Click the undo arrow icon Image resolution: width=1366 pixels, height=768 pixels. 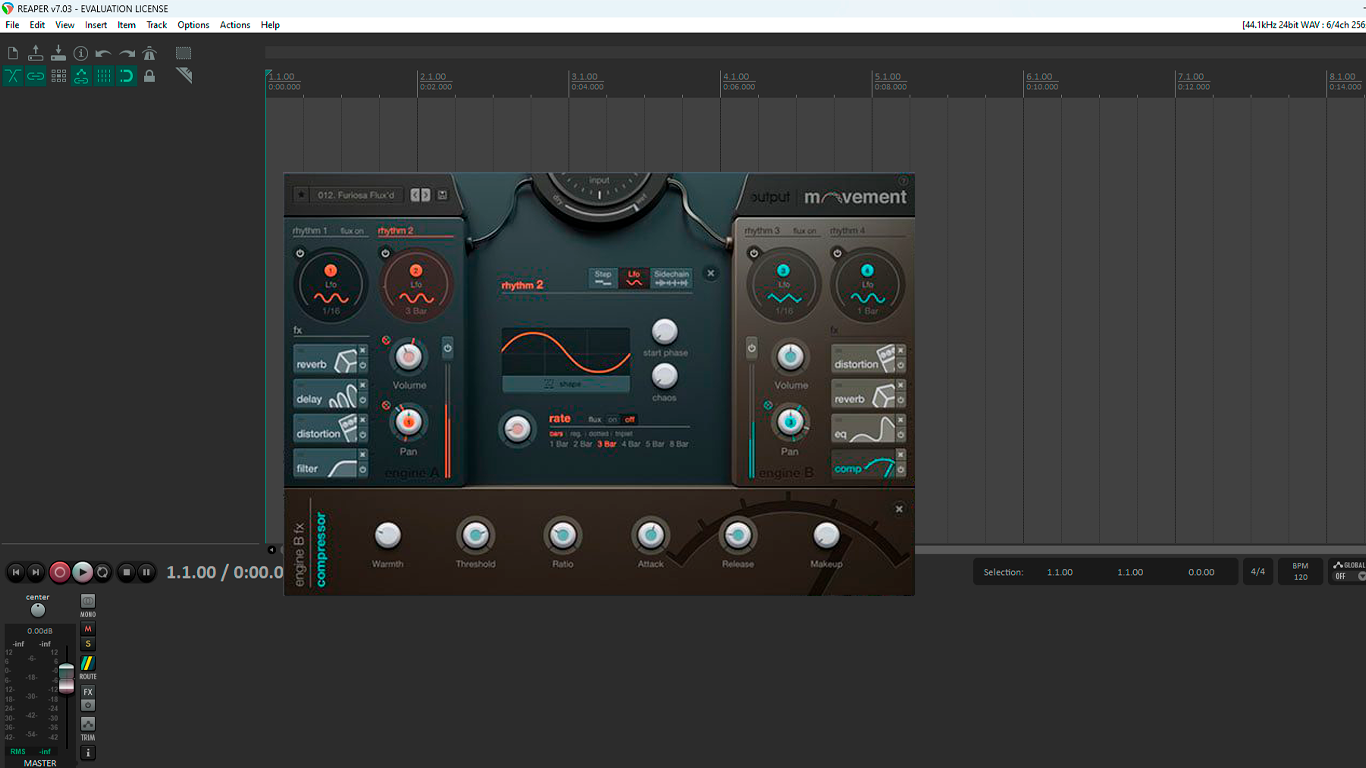tap(103, 53)
